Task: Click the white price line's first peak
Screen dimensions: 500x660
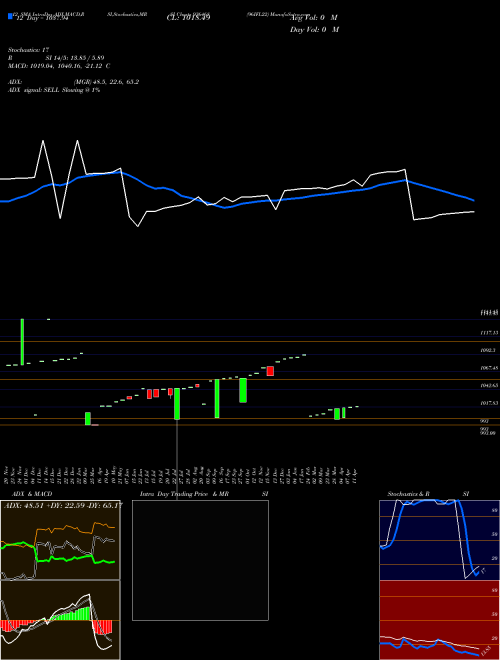Action: pos(43,141)
